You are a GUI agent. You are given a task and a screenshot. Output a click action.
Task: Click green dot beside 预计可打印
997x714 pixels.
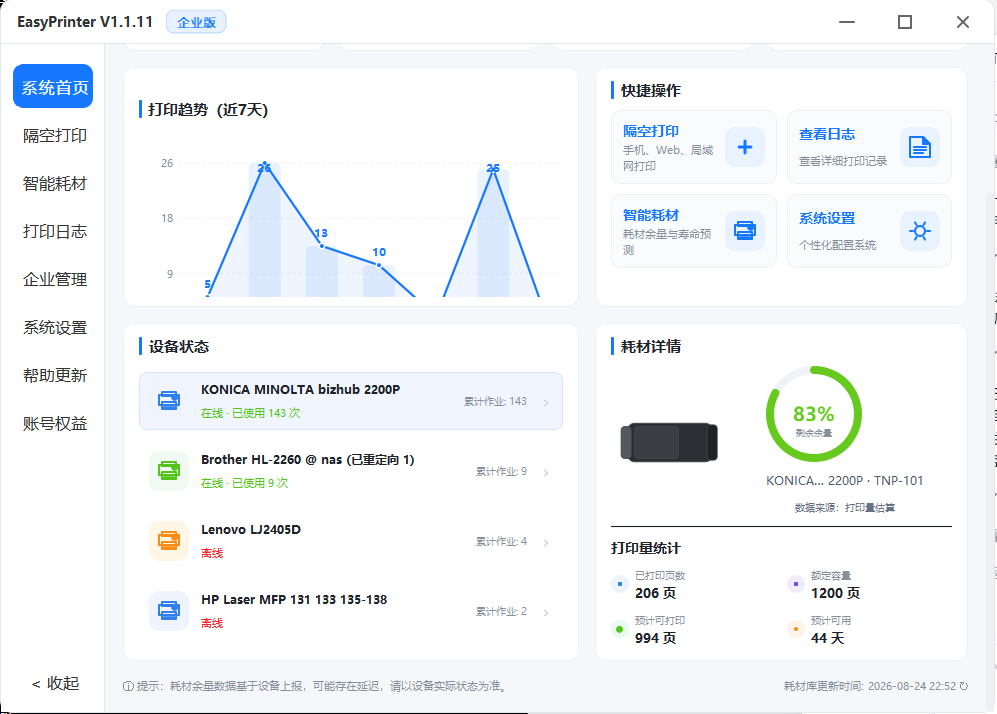coord(620,629)
